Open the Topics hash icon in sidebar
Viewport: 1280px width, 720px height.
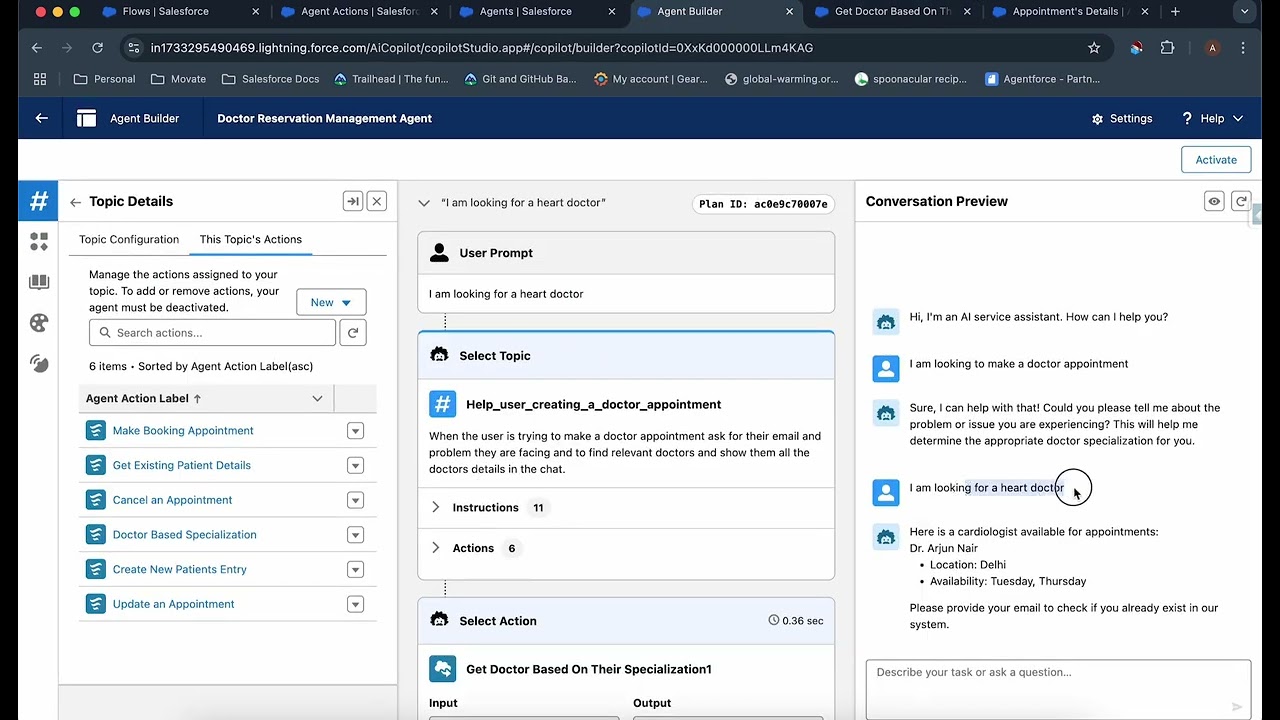click(38, 201)
